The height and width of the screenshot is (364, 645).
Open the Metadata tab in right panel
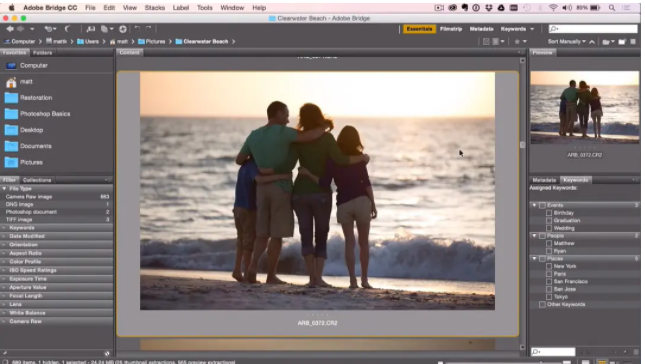[544, 180]
